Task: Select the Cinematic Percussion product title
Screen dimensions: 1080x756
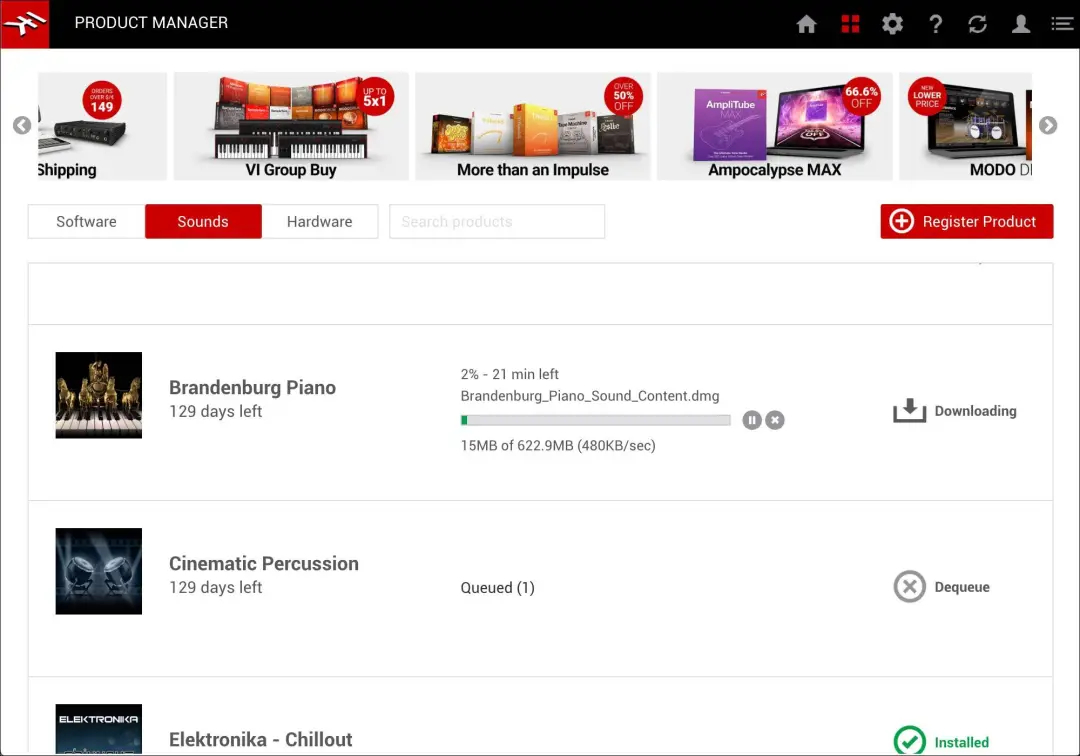Action: pos(264,564)
